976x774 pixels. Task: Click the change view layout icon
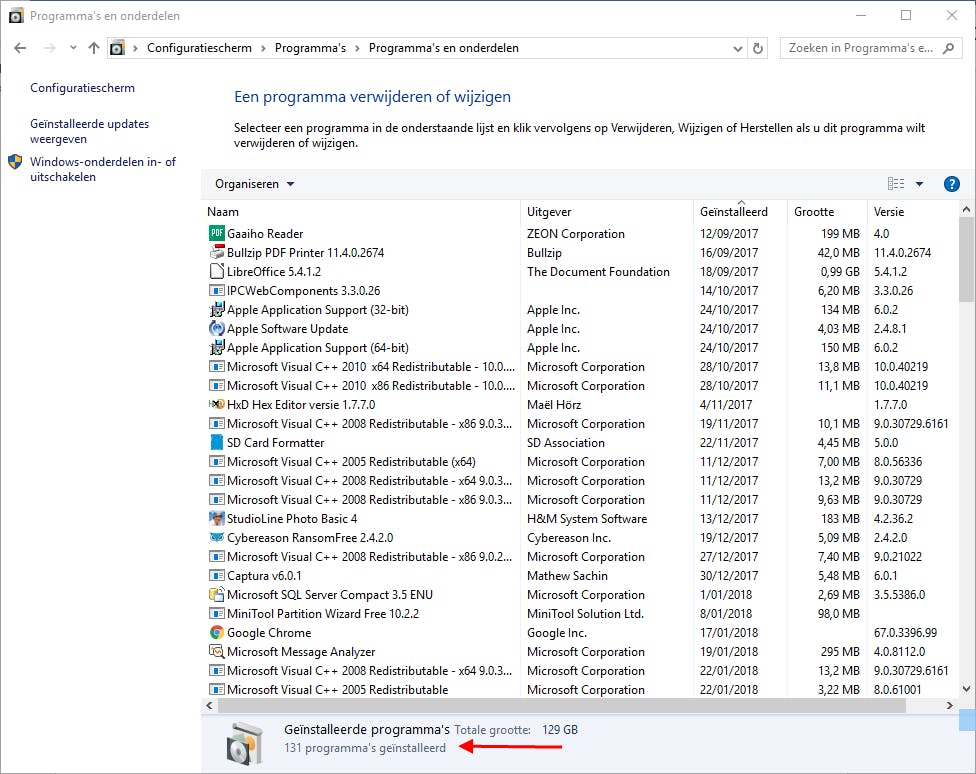coord(896,184)
